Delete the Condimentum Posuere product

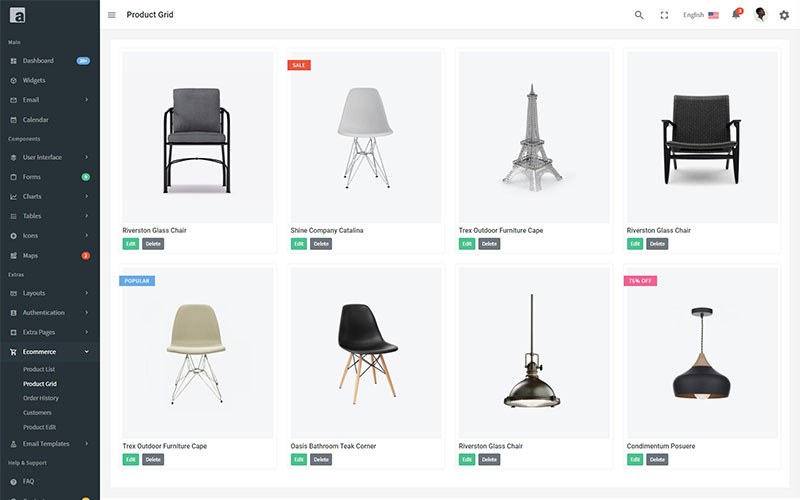coord(657,460)
